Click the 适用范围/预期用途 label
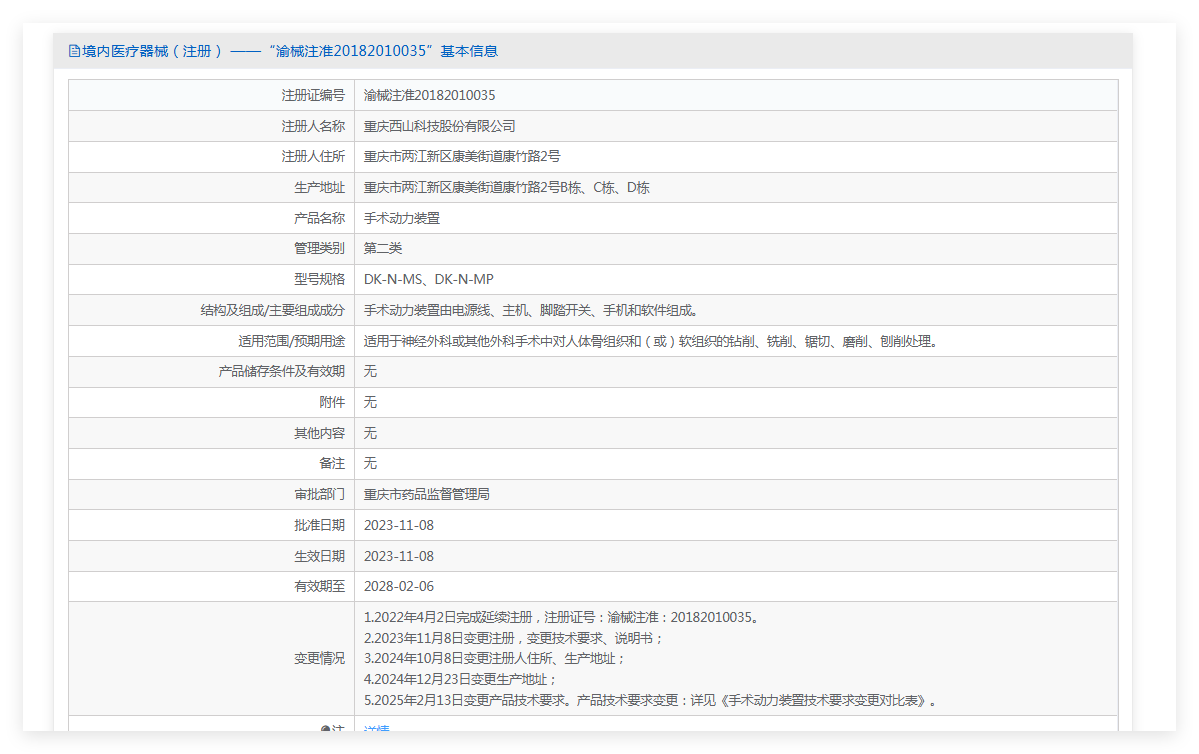Viewport: 1199px width, 754px height. pos(291,341)
